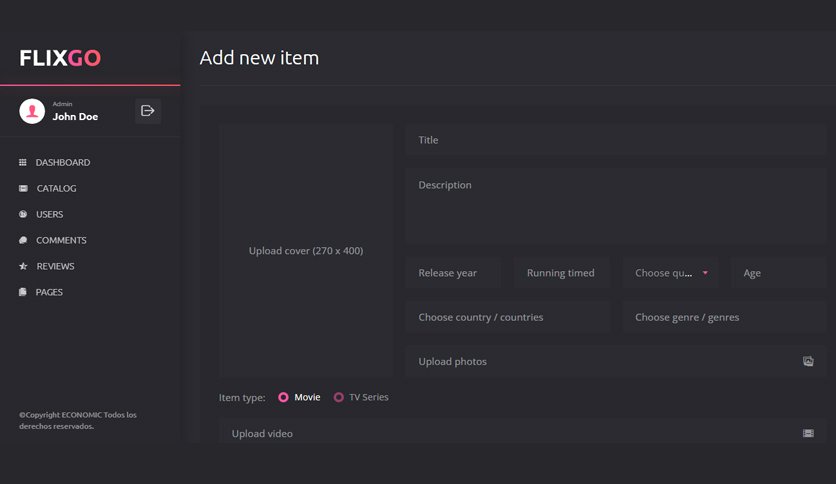Image resolution: width=836 pixels, height=484 pixels.
Task: Click the logout icon beside John Doe
Action: click(148, 111)
